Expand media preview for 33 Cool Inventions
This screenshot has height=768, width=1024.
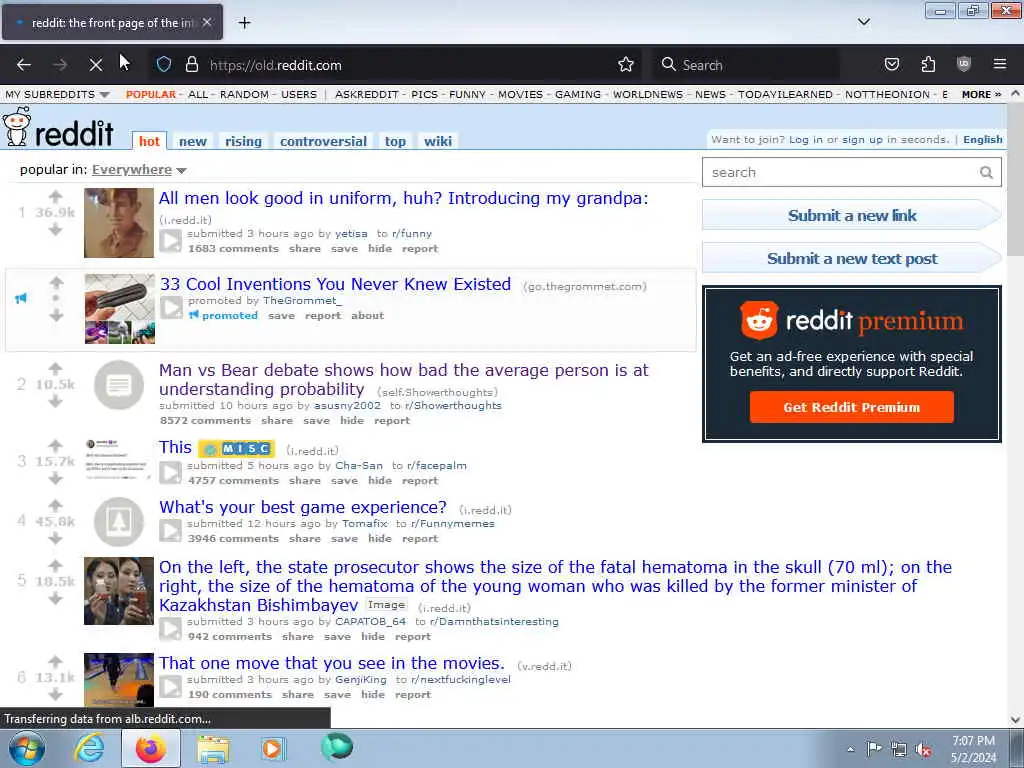[172, 308]
